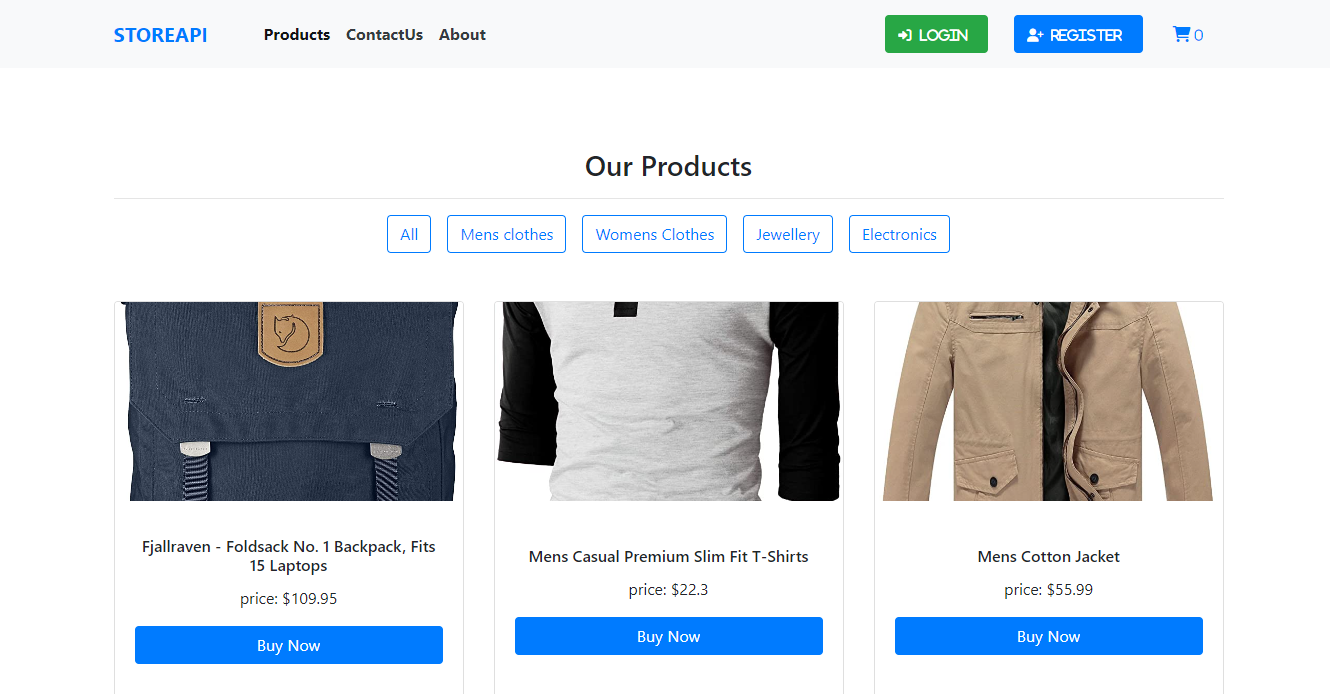Open the ContactUs page
Image resolution: width=1330 pixels, height=694 pixels.
pos(384,34)
